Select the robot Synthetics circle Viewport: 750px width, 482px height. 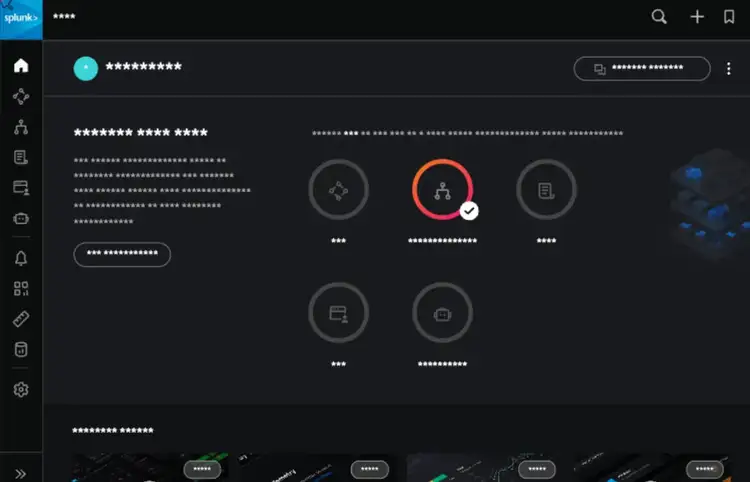coord(442,313)
